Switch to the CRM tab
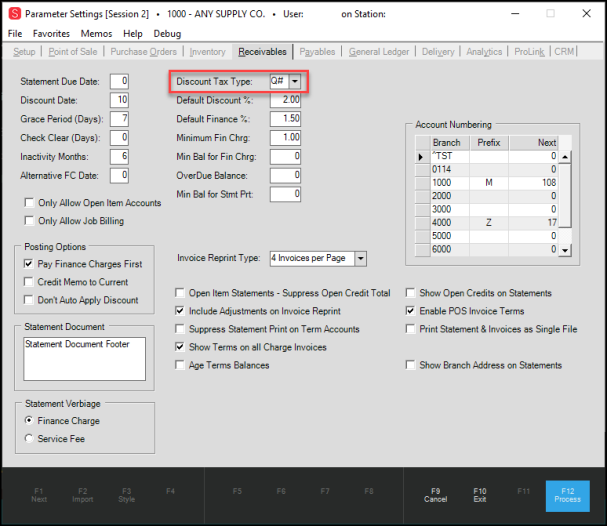 (564, 51)
